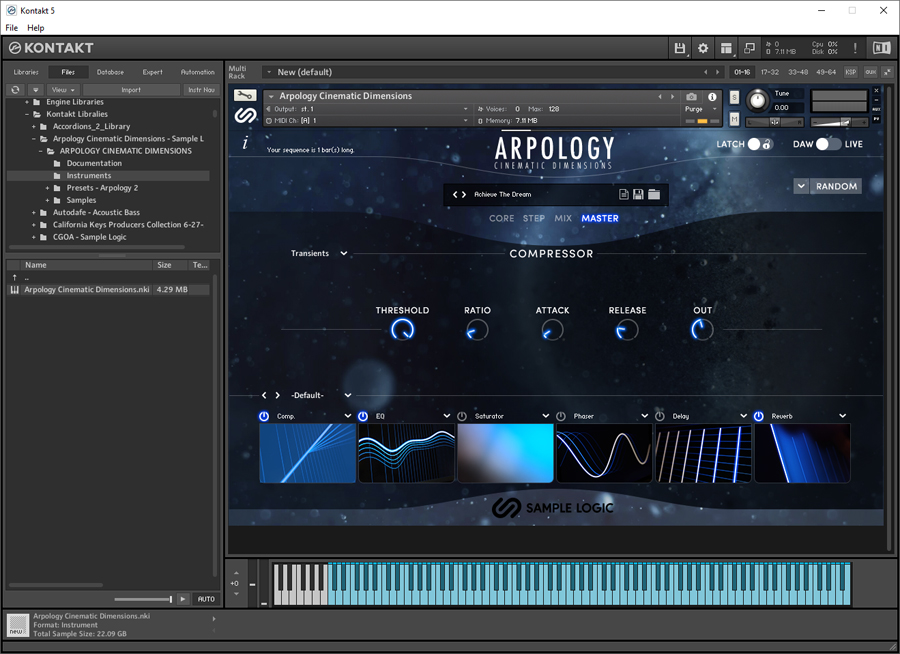Click the italic i info icon
The height and width of the screenshot is (654, 900).
245,143
